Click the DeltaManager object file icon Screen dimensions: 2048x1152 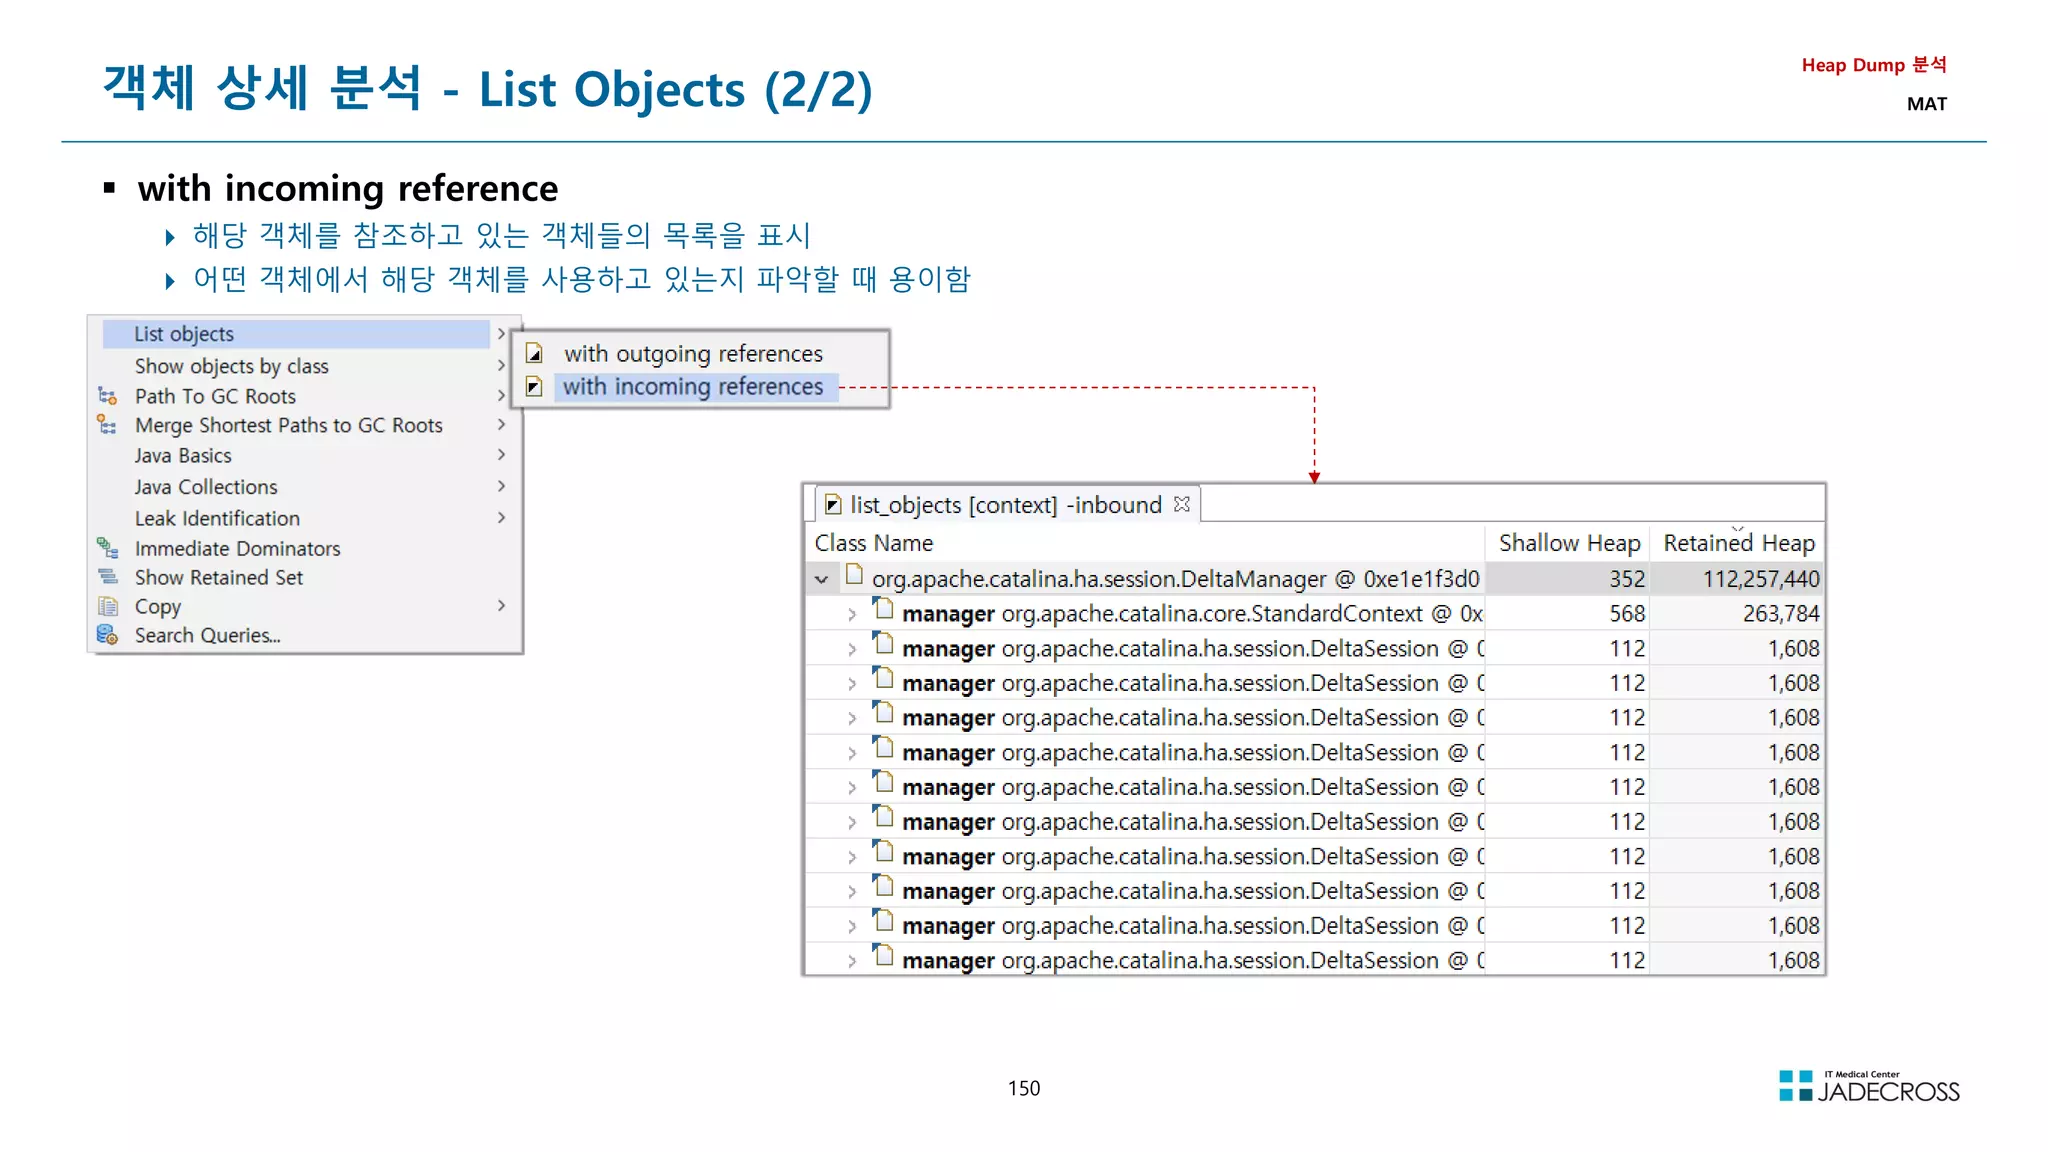coord(854,575)
